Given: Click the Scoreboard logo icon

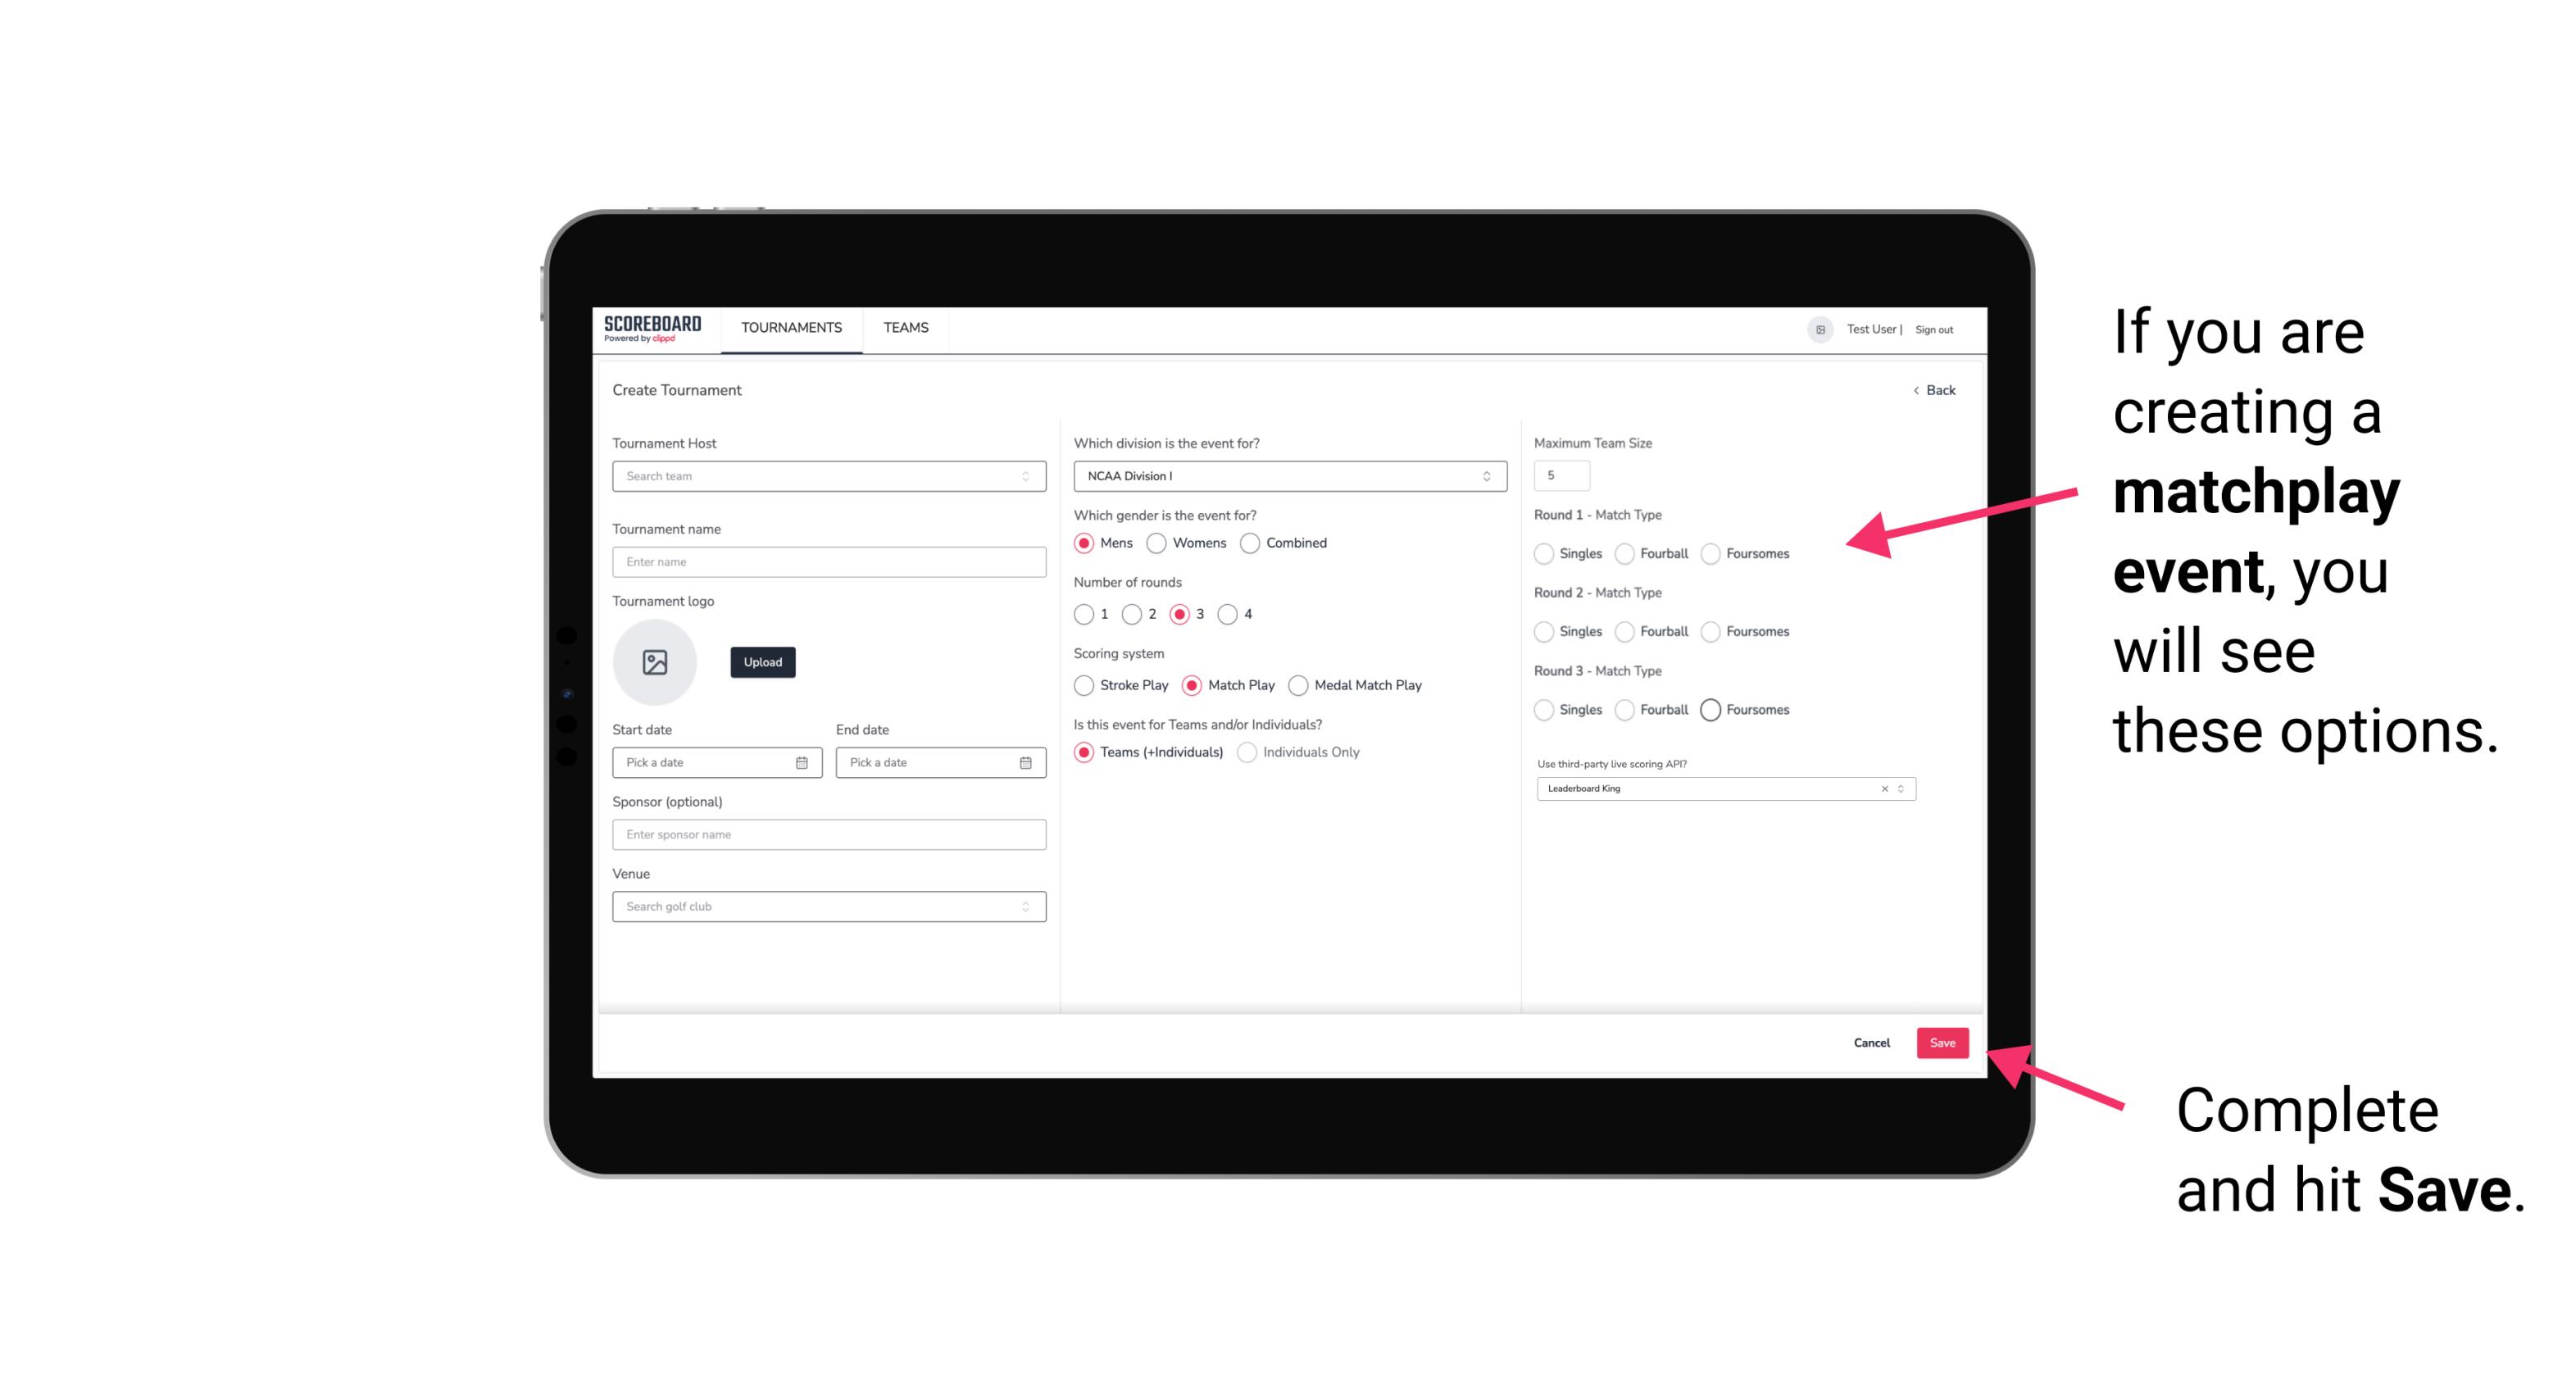Looking at the screenshot, I should 655,328.
